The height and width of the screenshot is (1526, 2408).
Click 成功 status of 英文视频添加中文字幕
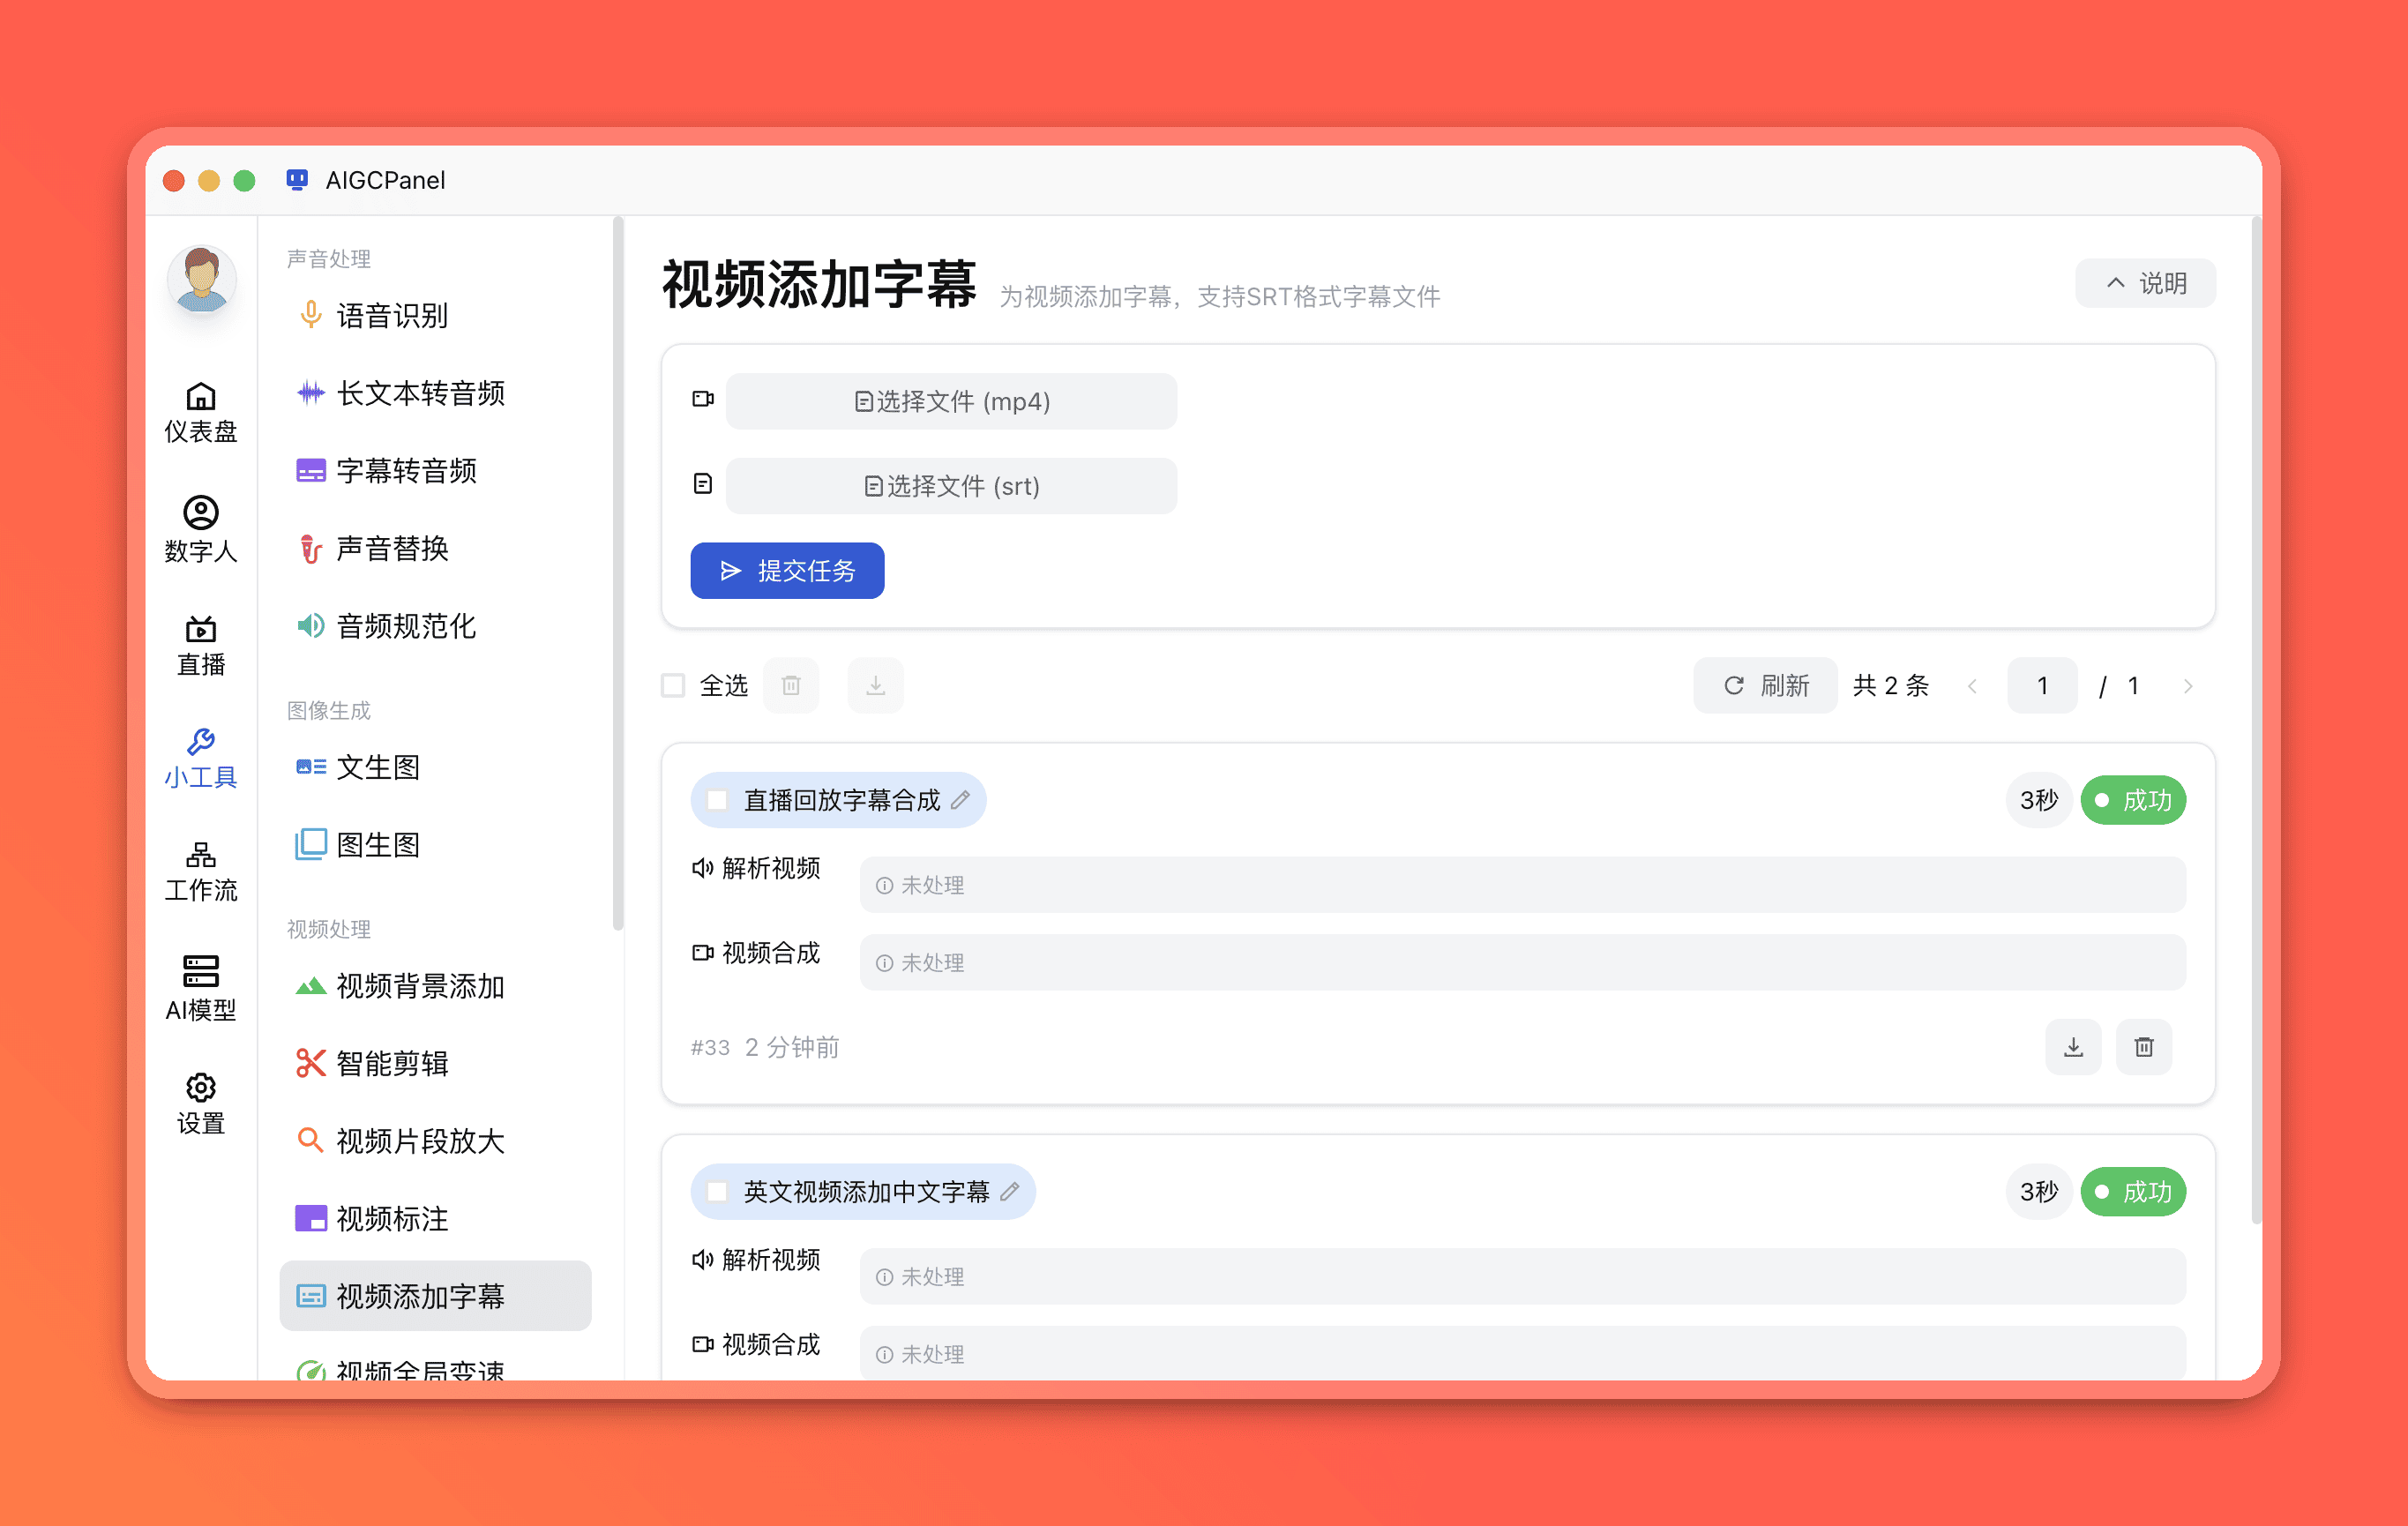[2133, 1192]
